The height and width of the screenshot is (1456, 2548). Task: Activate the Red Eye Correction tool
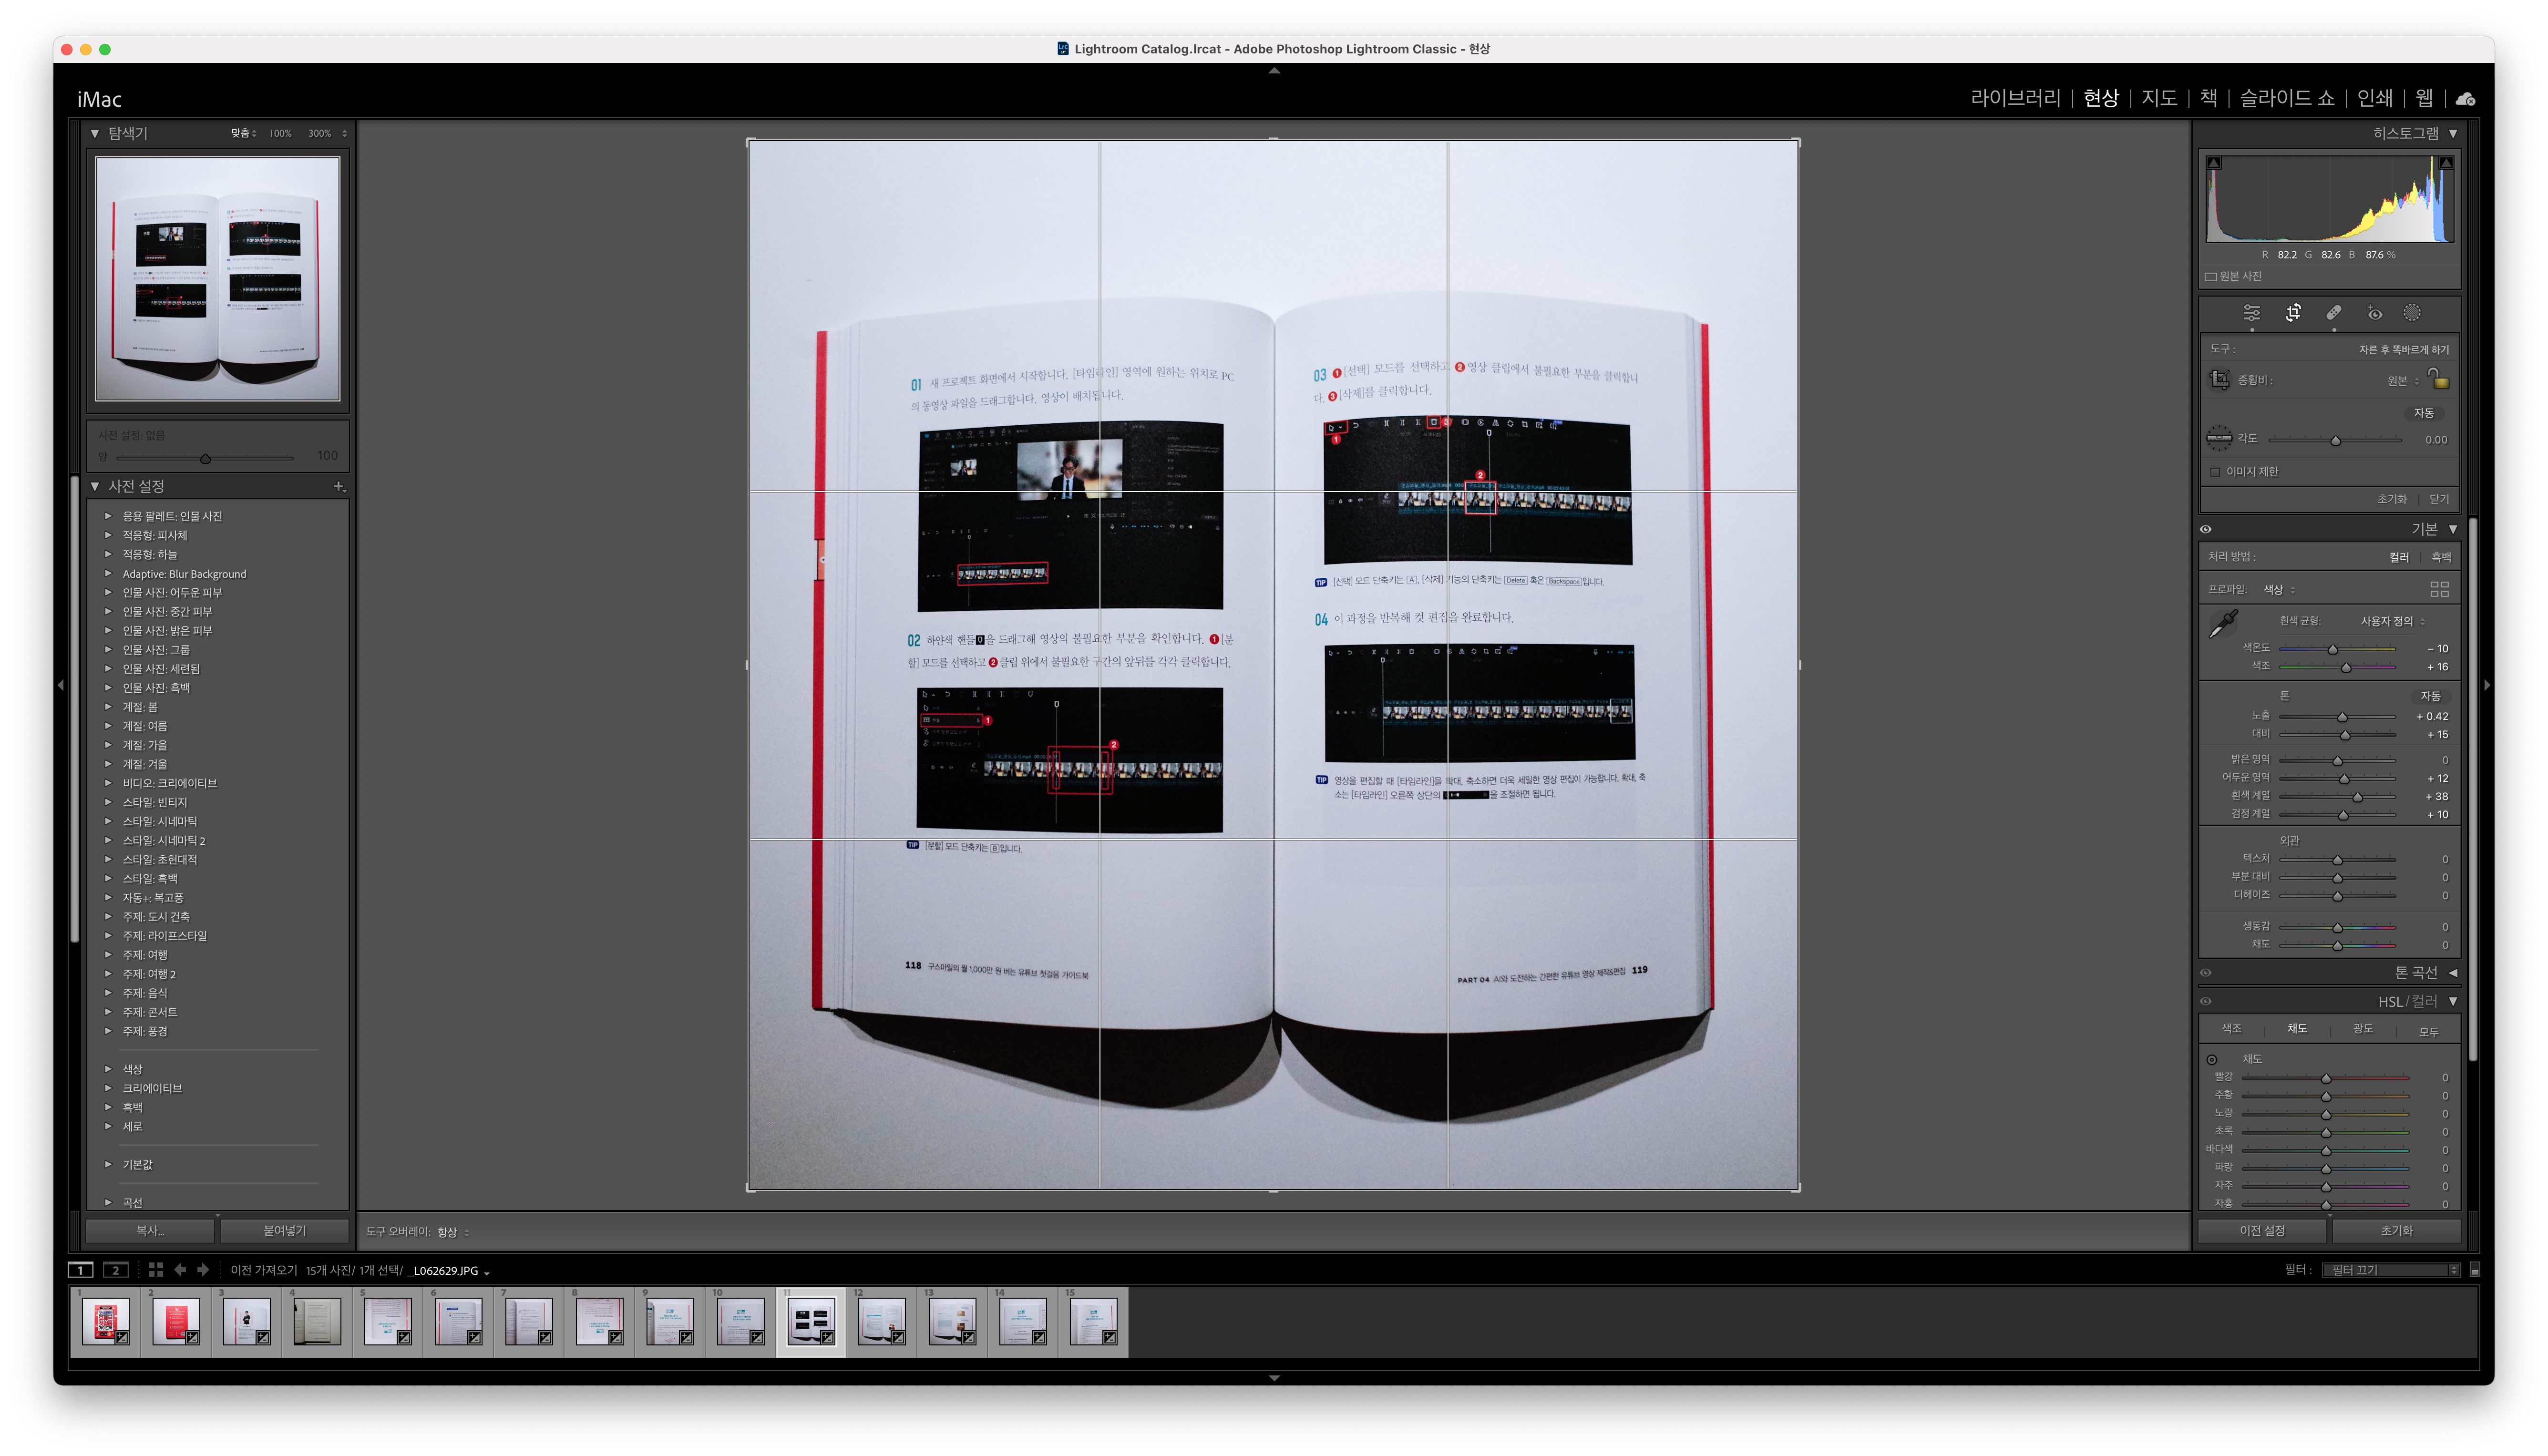pos(2374,313)
